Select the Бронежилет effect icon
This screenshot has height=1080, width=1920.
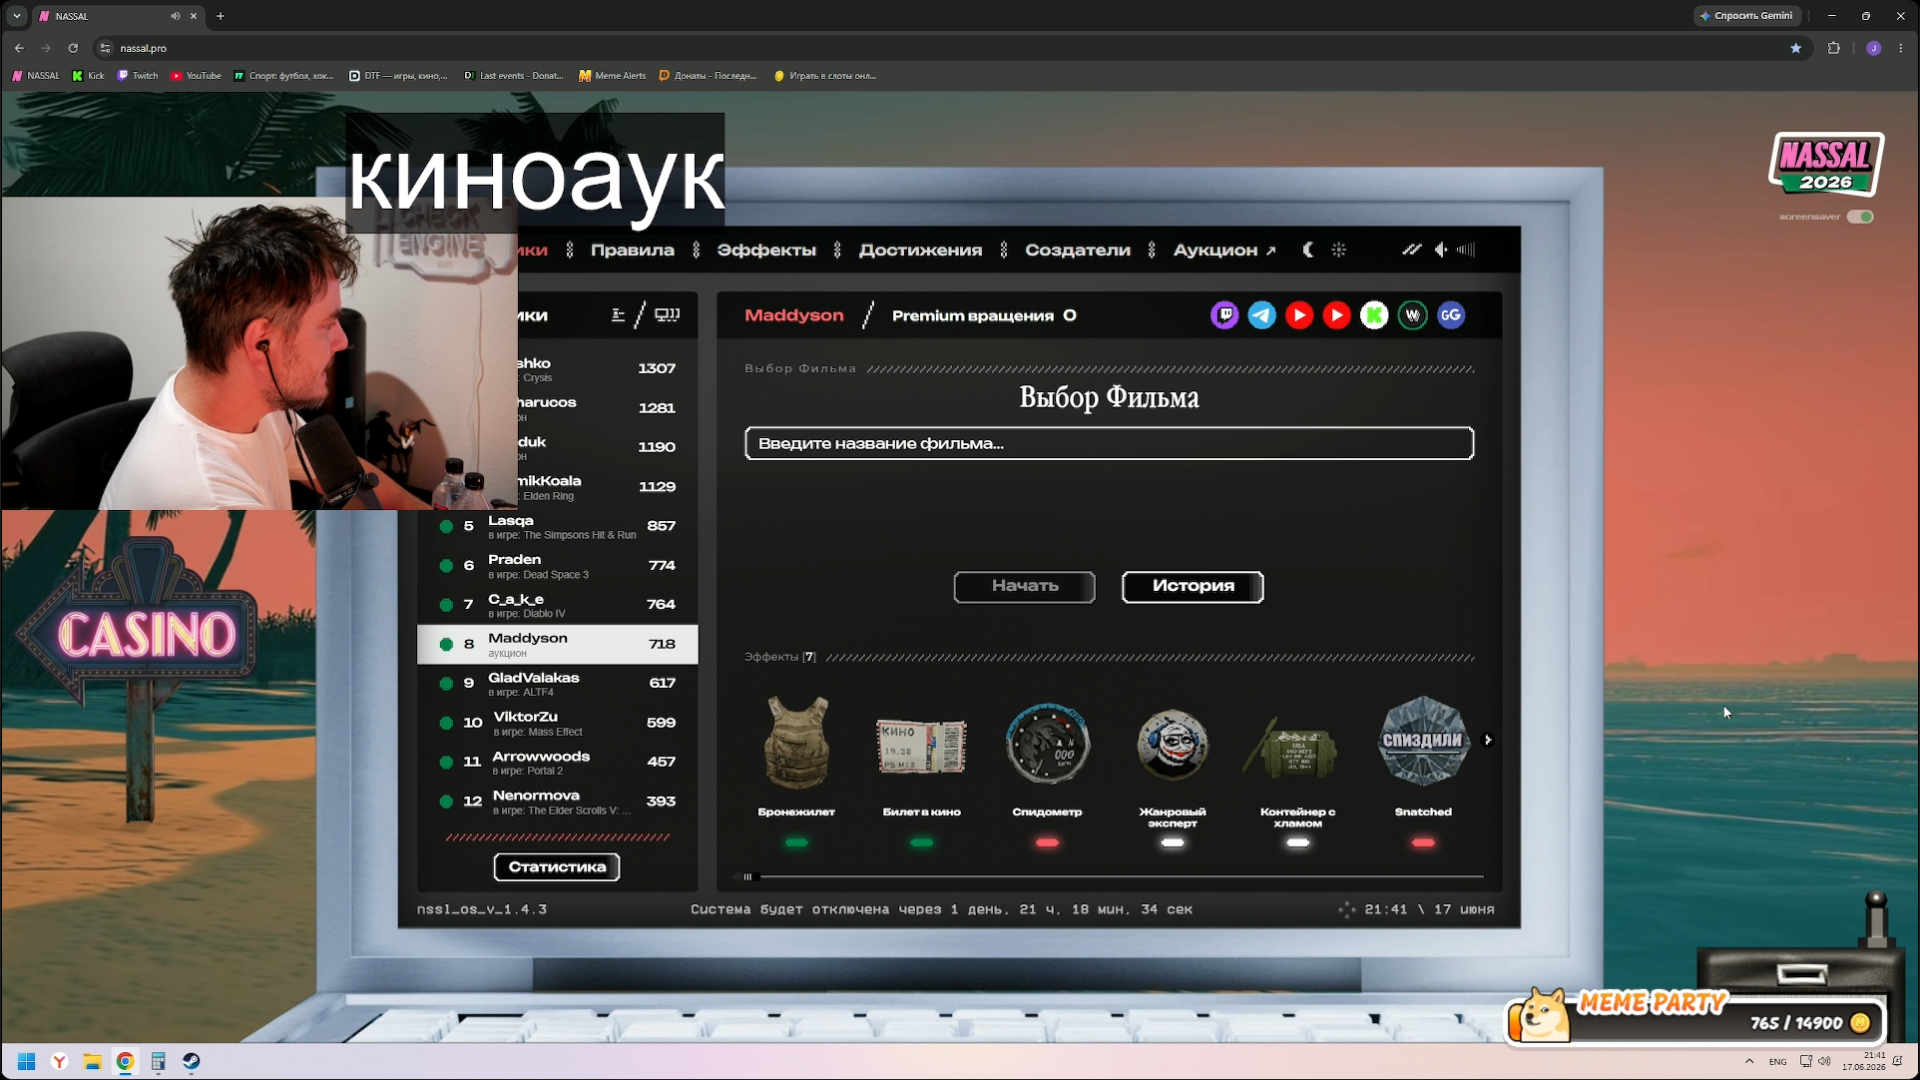coord(796,743)
